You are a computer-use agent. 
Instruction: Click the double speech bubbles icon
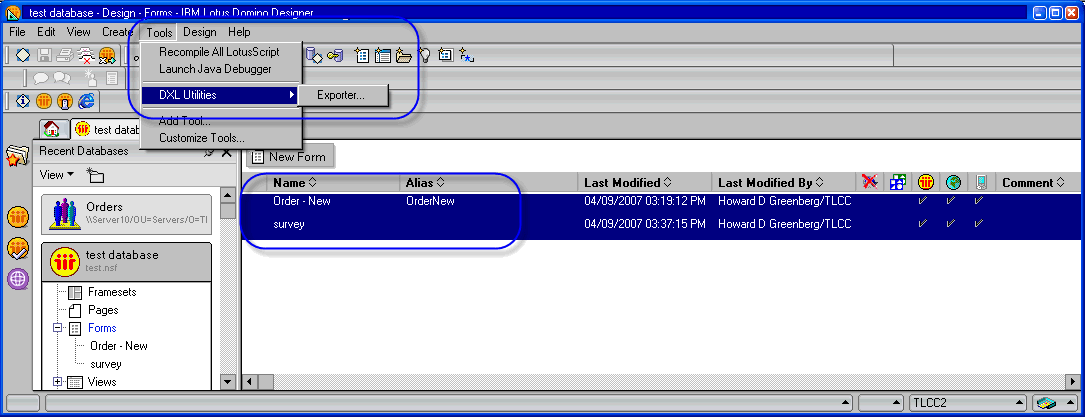(62, 78)
